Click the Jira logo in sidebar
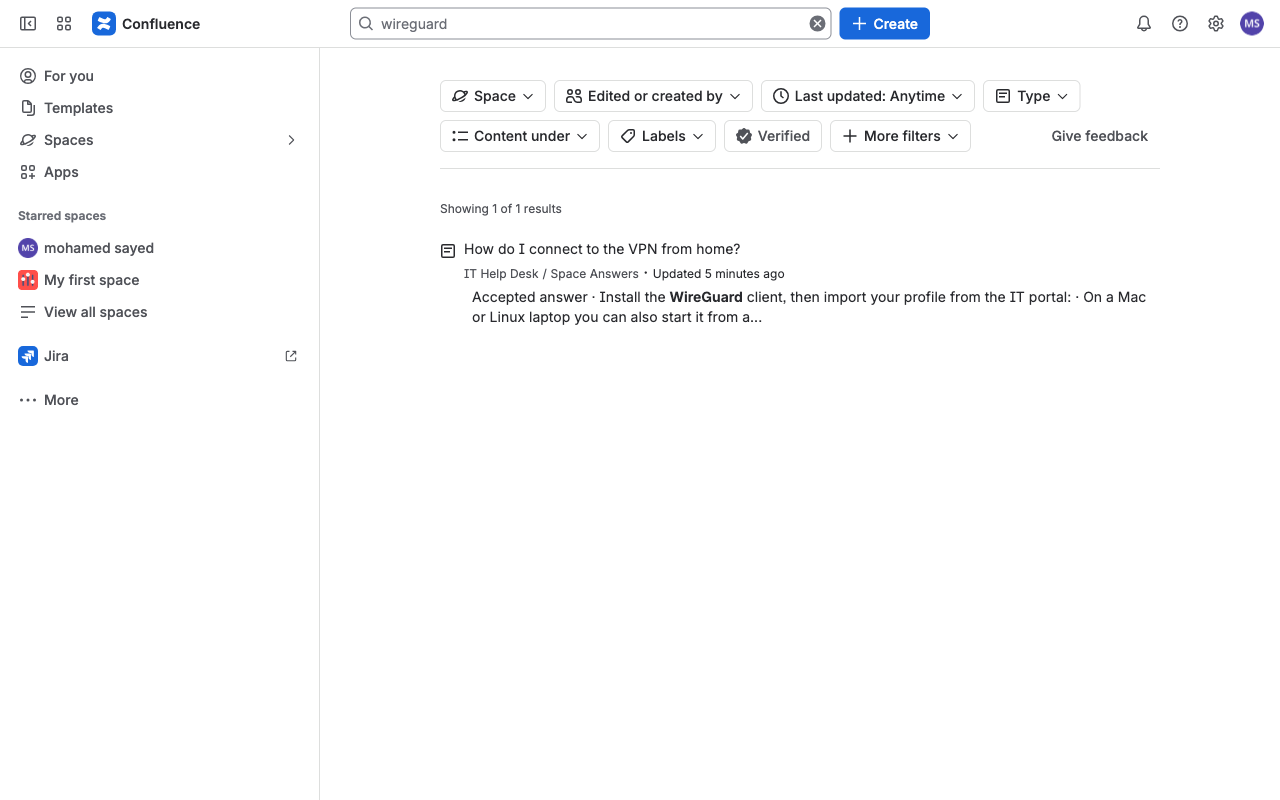 [28, 356]
